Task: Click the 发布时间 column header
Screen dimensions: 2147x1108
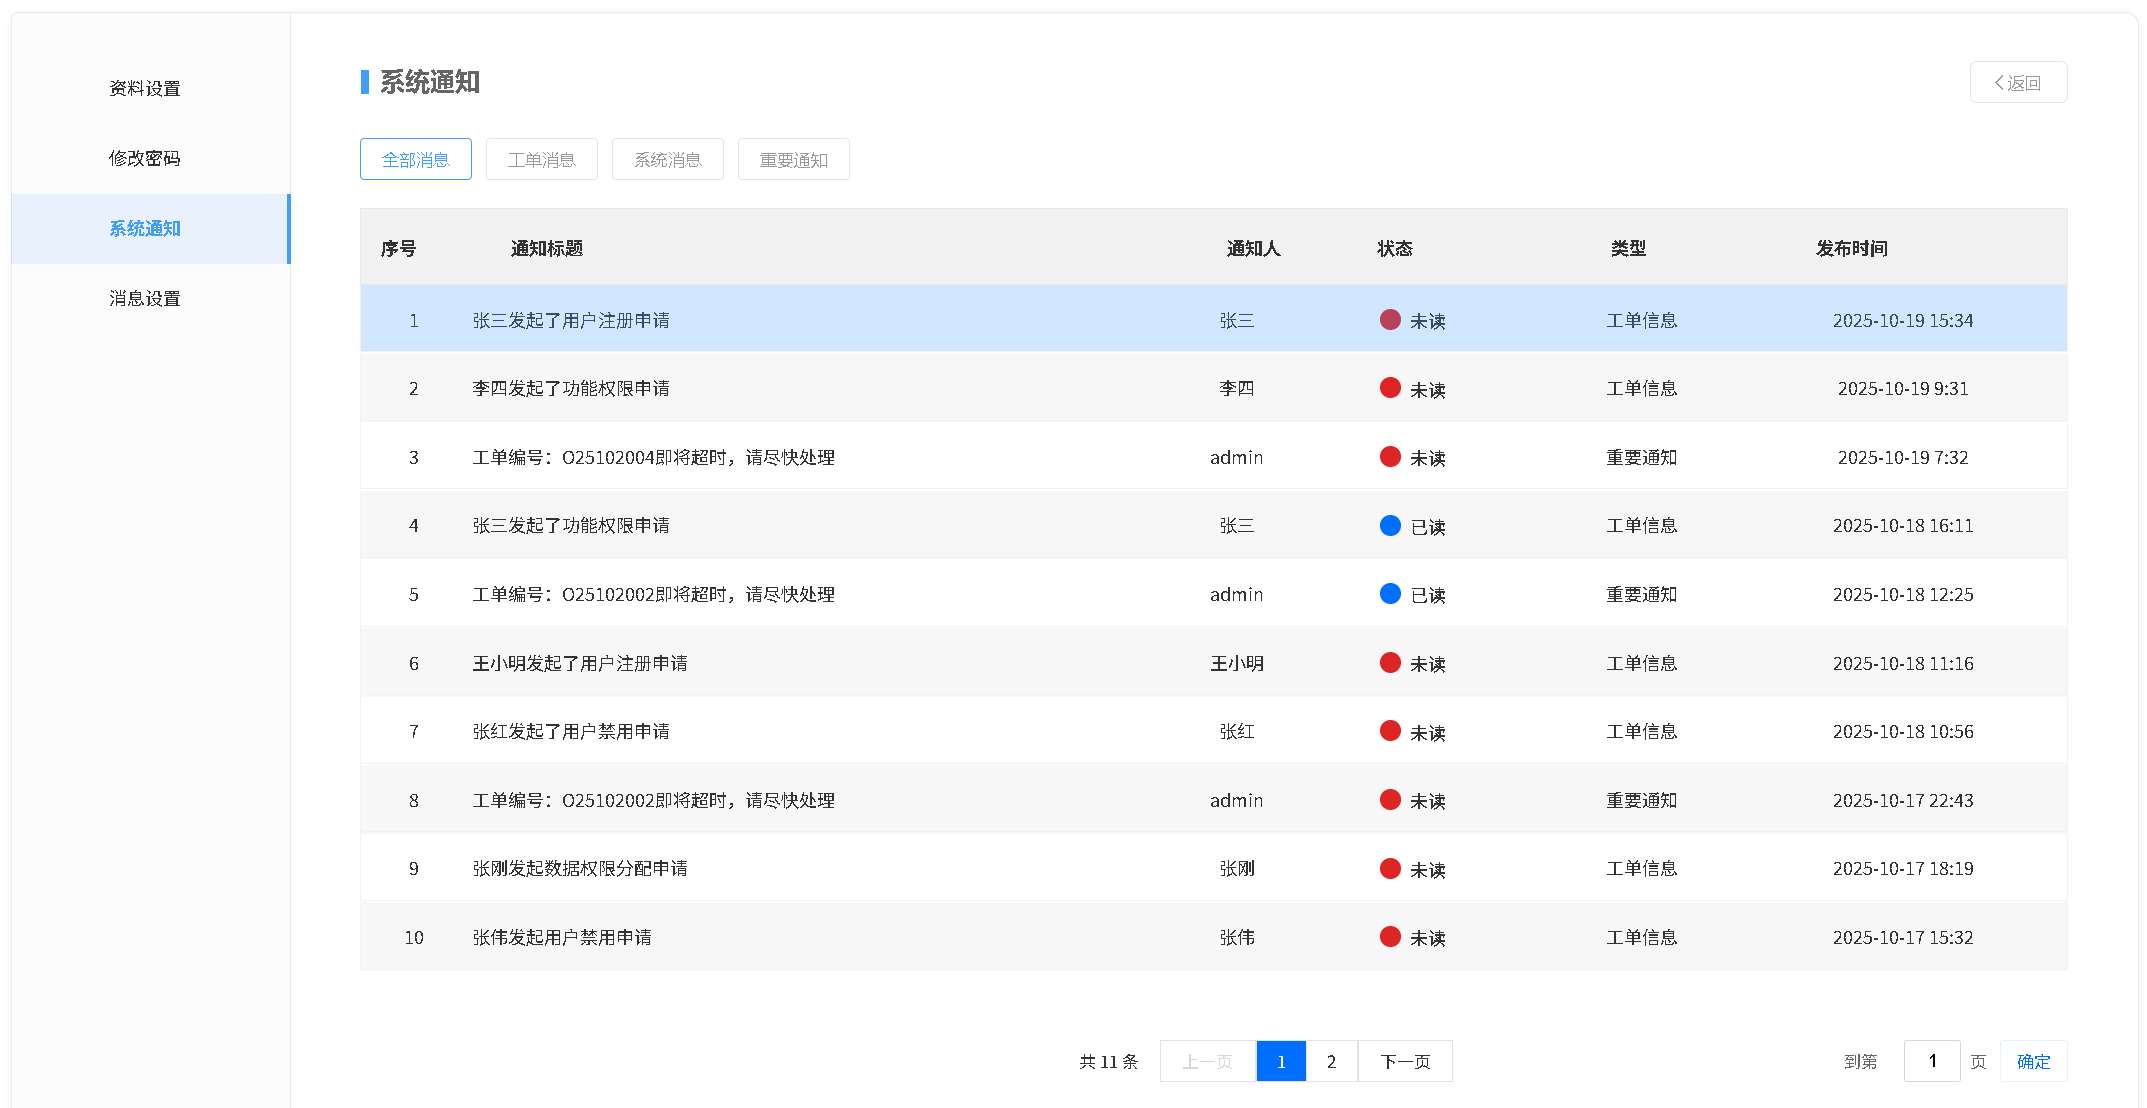Action: point(1851,248)
